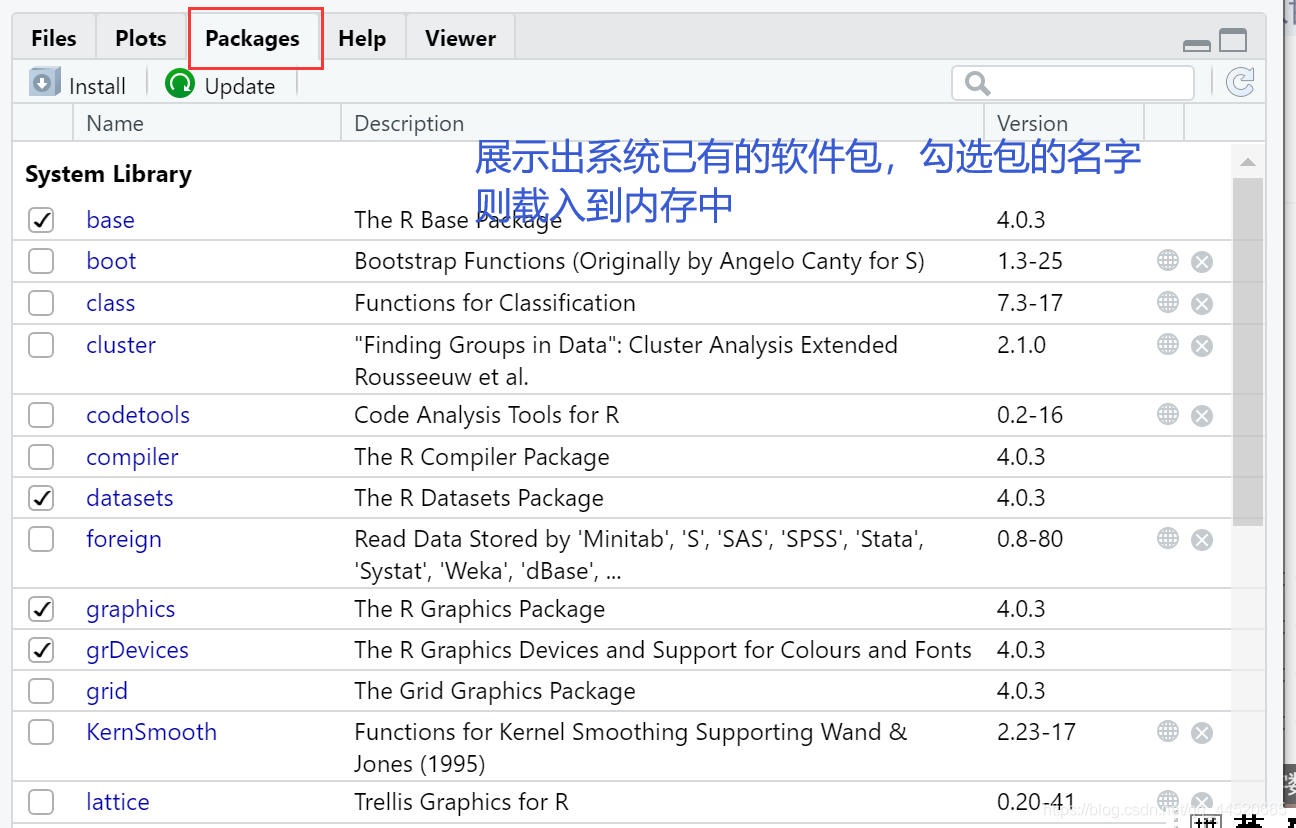Screen dimensions: 1296x828
Task: Check the boot package checkbox
Action: click(41, 262)
